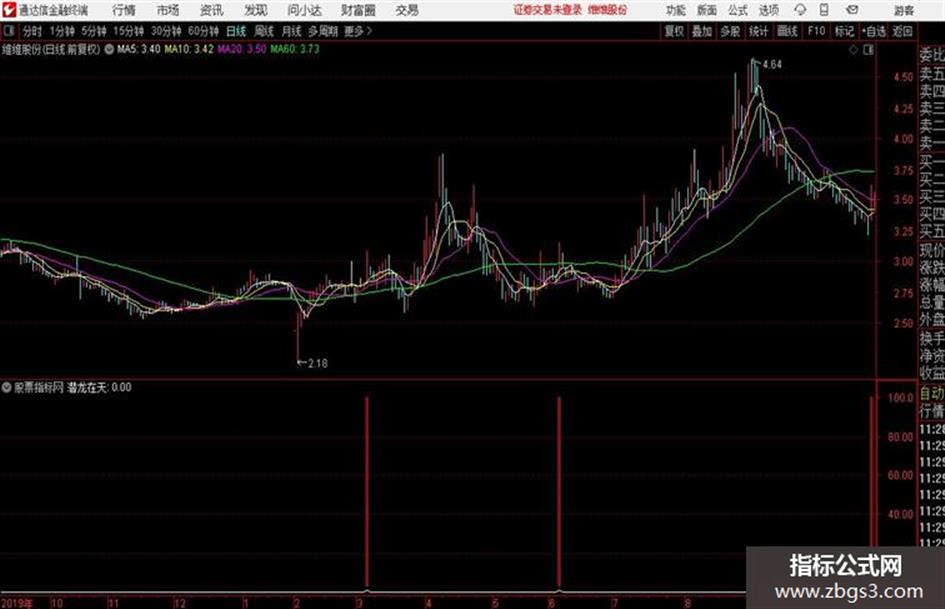Click the MA20: 3.50 value label
945x609 pixels.
coord(242,49)
